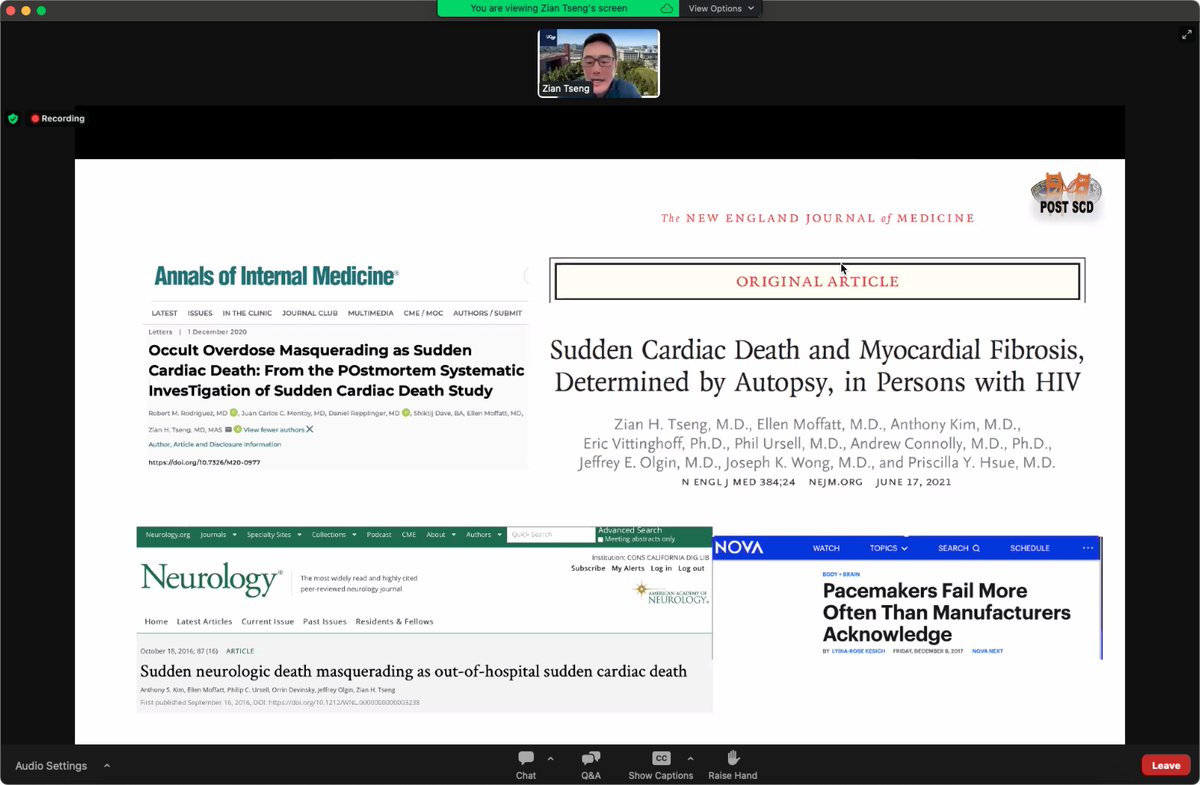Open AUTHORS / SUBMIT tab in Annals
This screenshot has height=785, width=1200.
[x=487, y=313]
